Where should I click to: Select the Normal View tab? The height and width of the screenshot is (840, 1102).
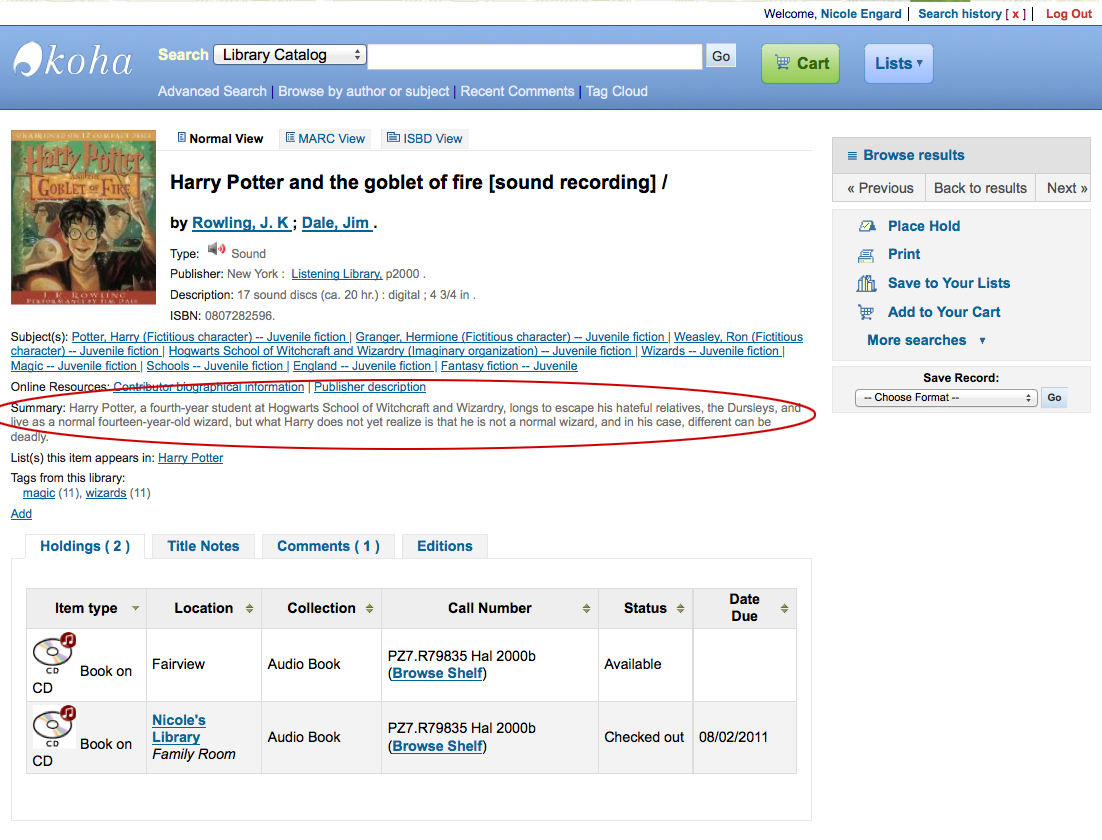point(220,138)
